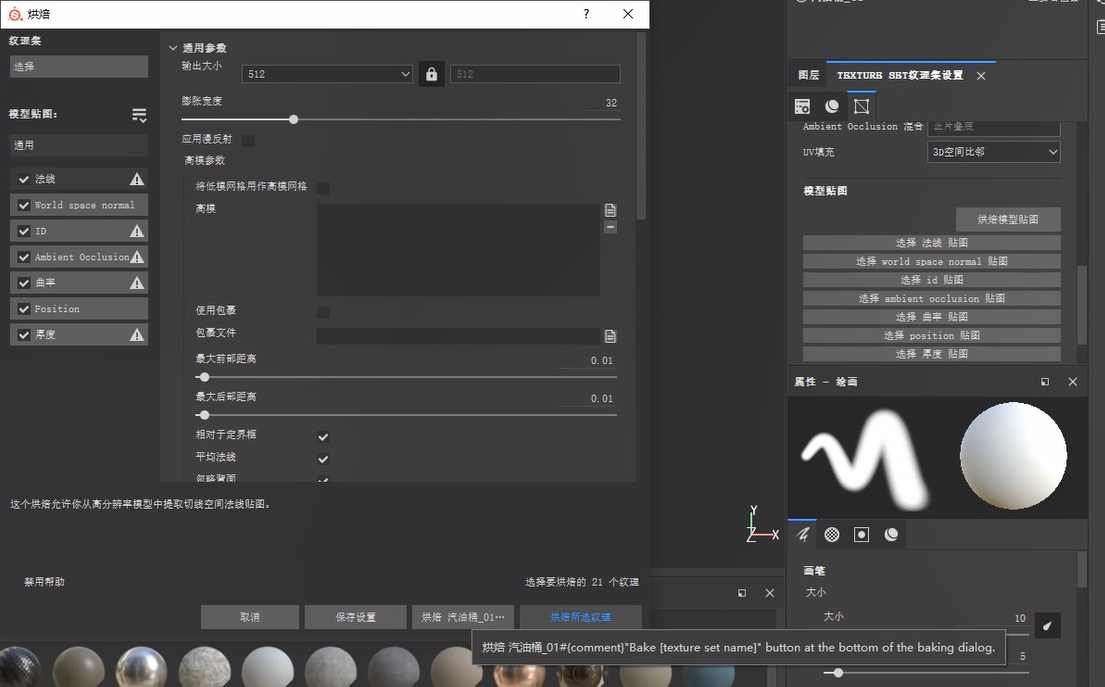Click the minus icon under high poly browse
Screen dimensions: 1105x687
coord(610,227)
